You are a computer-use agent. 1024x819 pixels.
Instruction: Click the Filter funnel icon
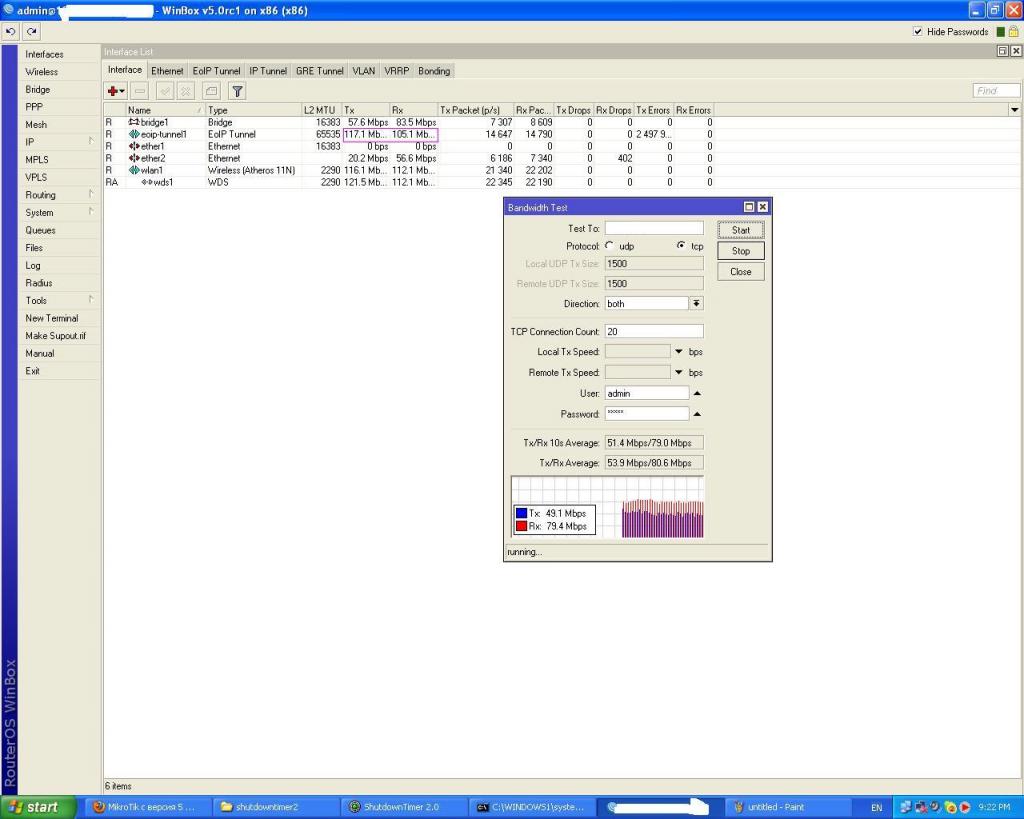[237, 91]
